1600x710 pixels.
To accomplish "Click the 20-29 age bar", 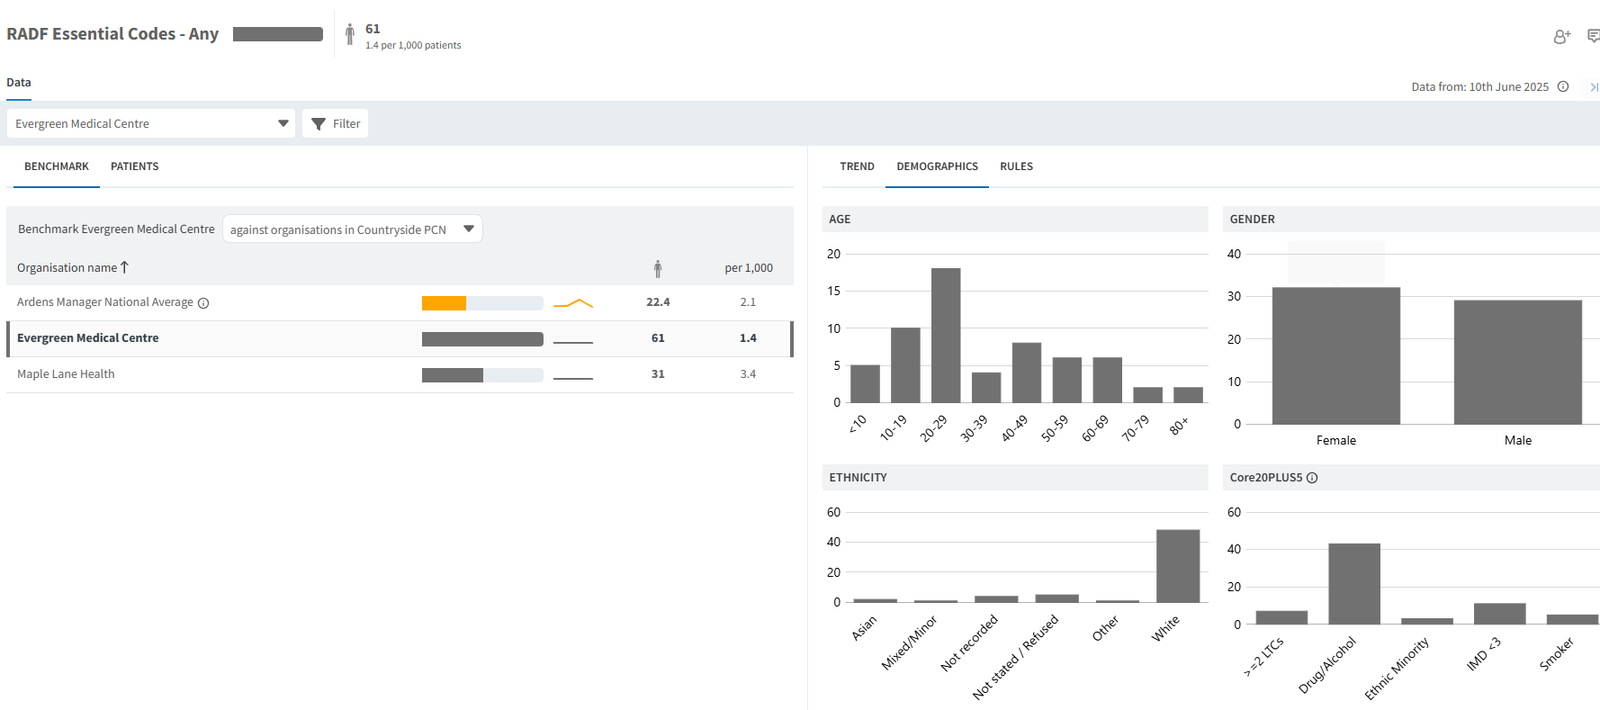I will pyautogui.click(x=945, y=335).
